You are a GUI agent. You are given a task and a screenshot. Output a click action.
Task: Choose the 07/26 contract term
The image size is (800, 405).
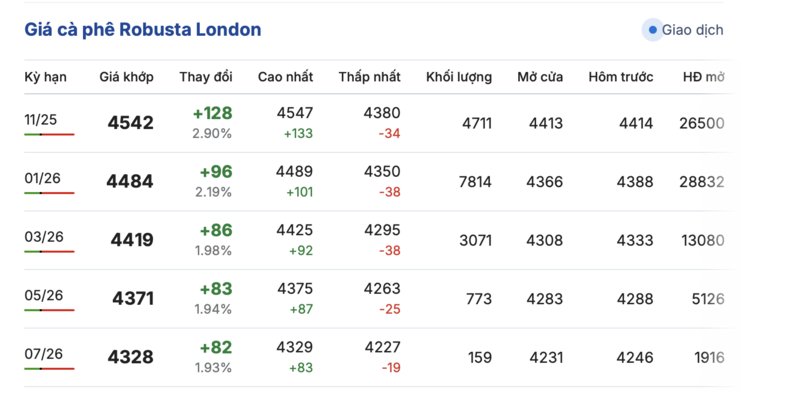[42, 353]
